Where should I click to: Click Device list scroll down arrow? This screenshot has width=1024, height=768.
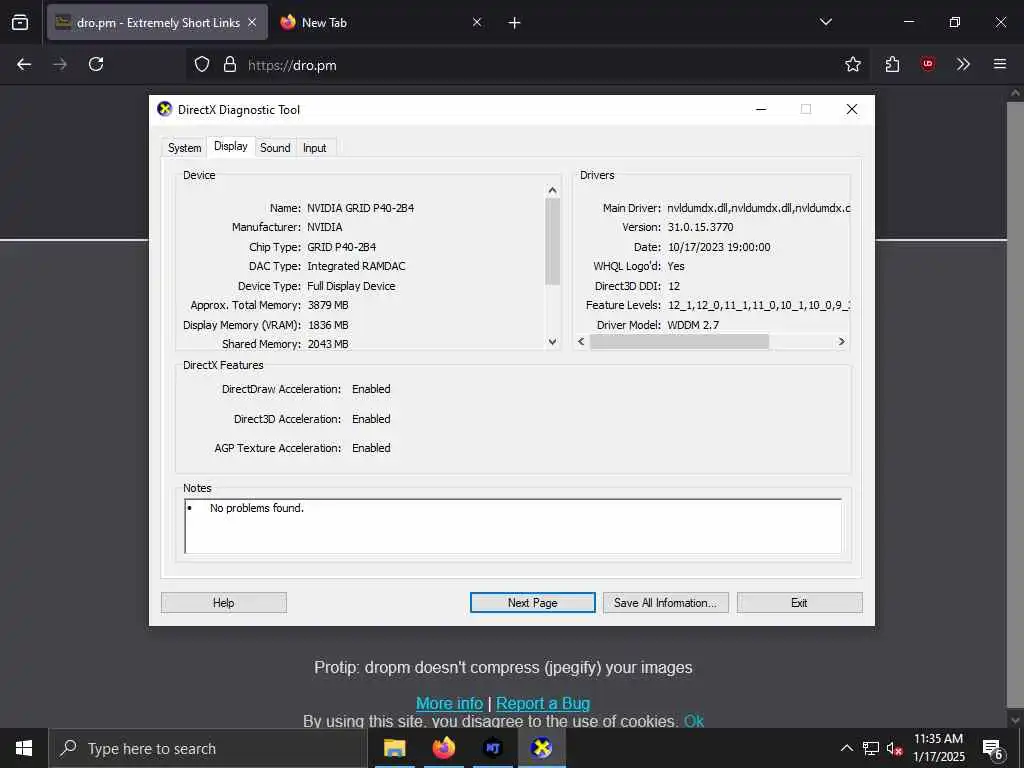click(552, 342)
